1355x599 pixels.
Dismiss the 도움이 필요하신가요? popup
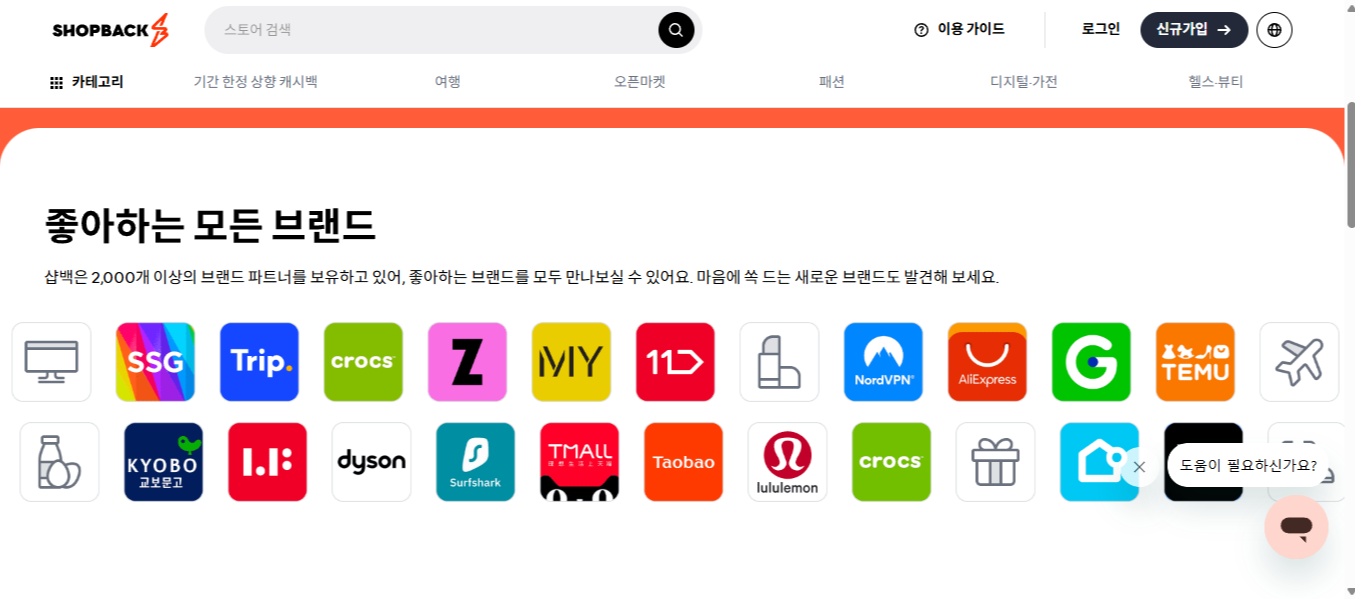[1139, 467]
